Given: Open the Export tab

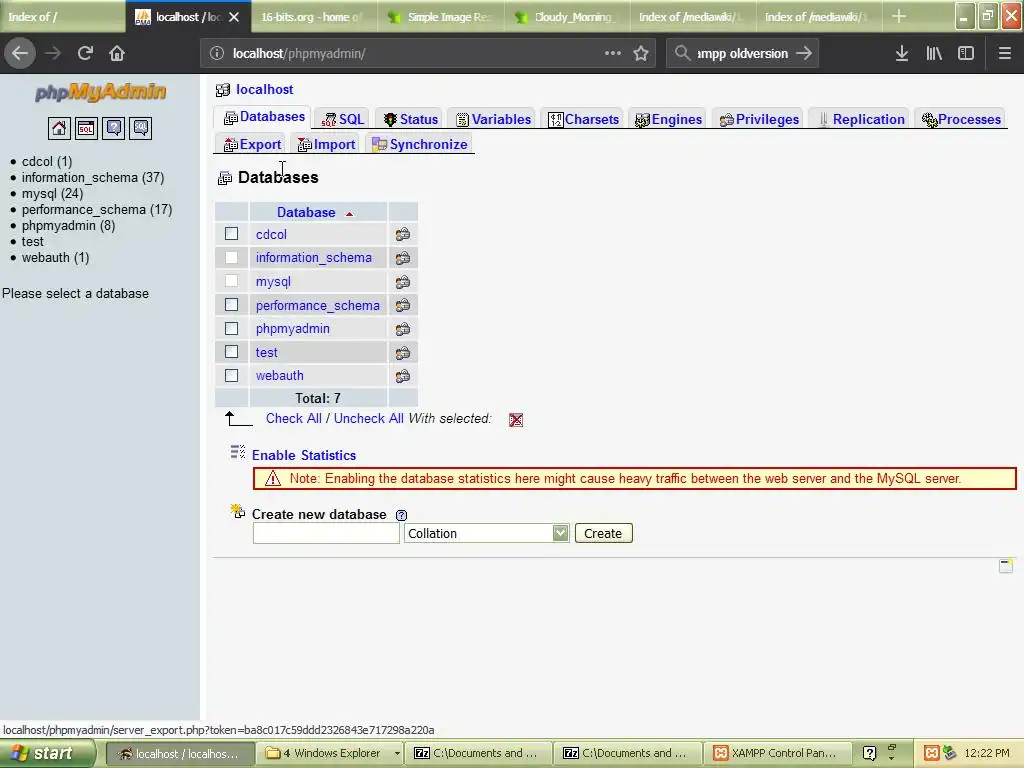Looking at the screenshot, I should pyautogui.click(x=252, y=144).
